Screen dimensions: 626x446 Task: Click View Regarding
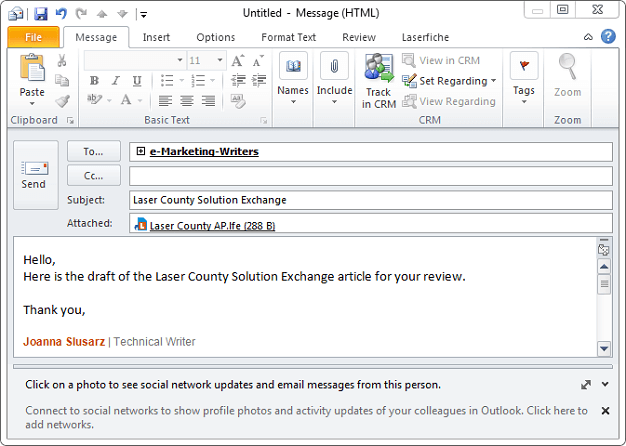tap(449, 101)
